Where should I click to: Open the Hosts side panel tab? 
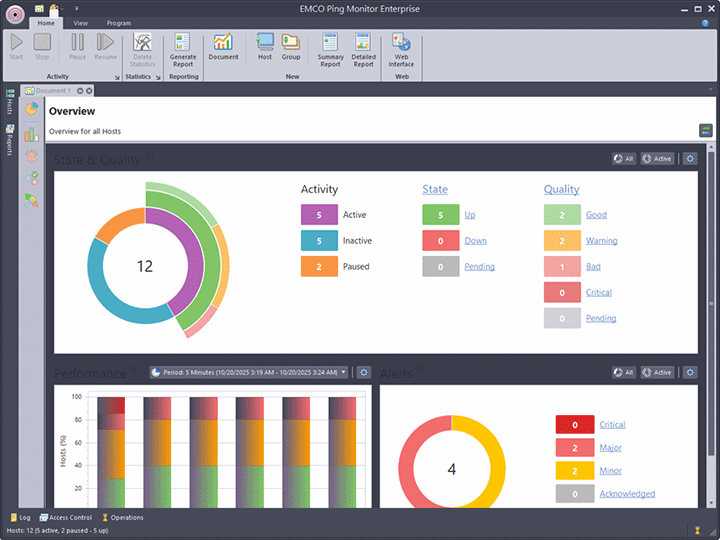point(10,102)
